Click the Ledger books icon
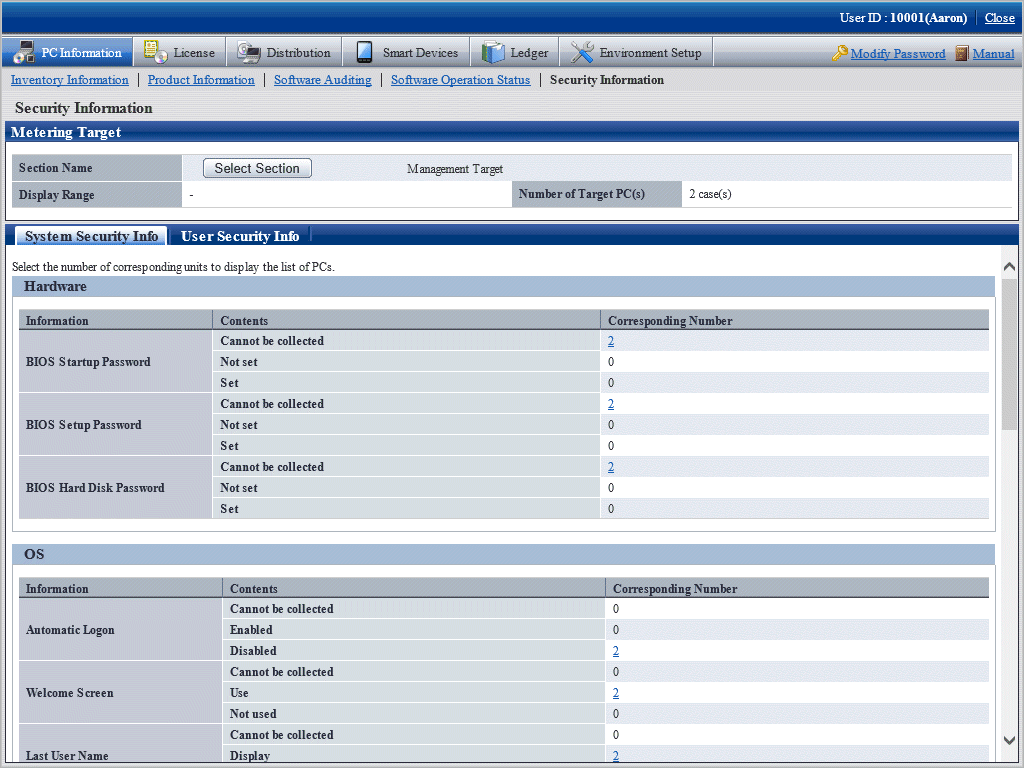Image resolution: width=1024 pixels, height=768 pixels. point(493,53)
